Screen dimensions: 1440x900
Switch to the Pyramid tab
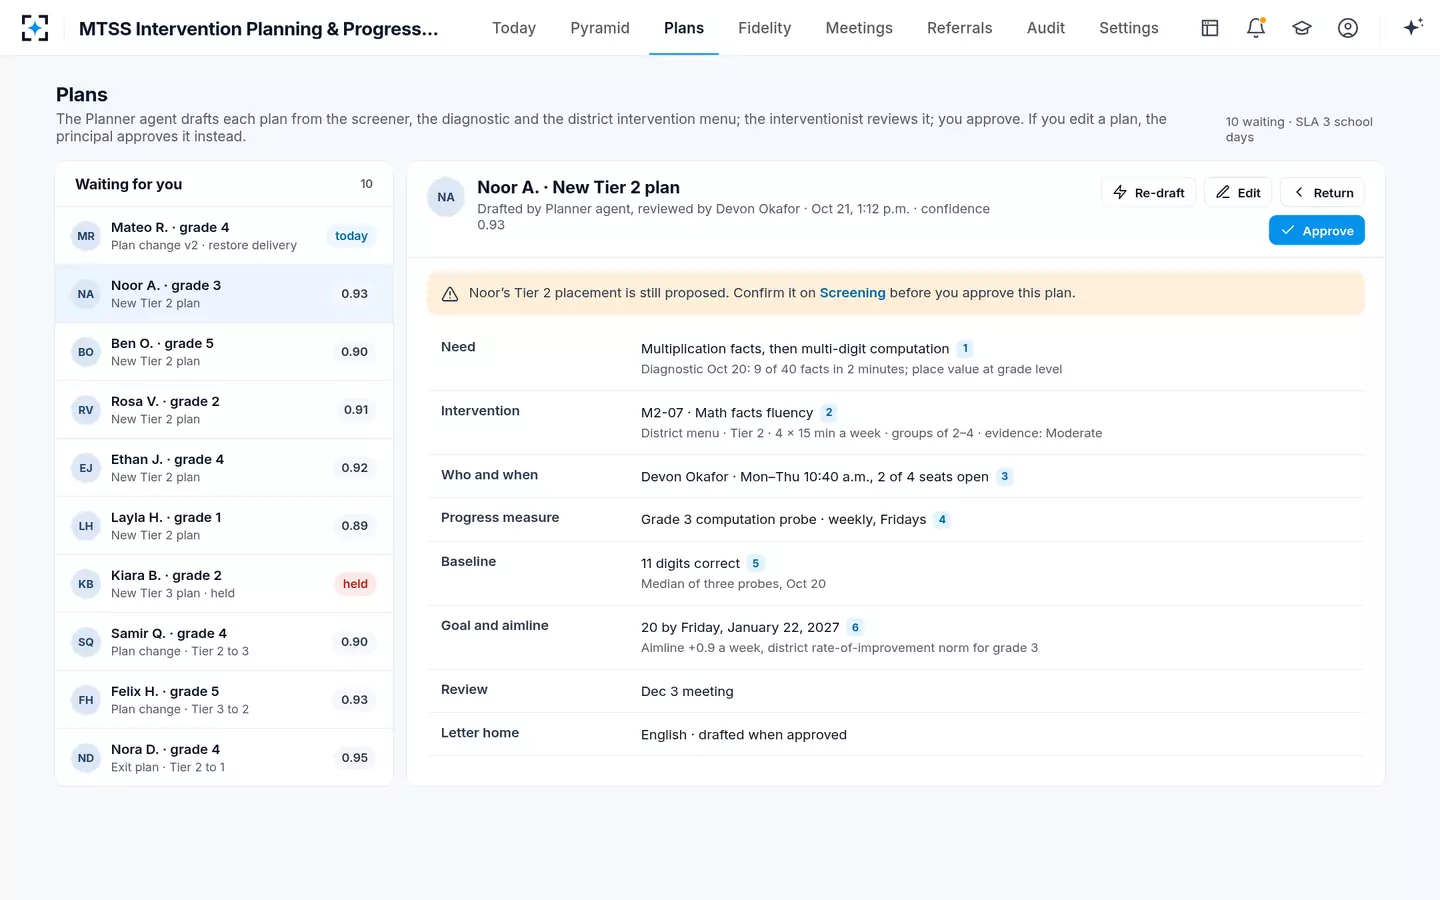coord(600,28)
